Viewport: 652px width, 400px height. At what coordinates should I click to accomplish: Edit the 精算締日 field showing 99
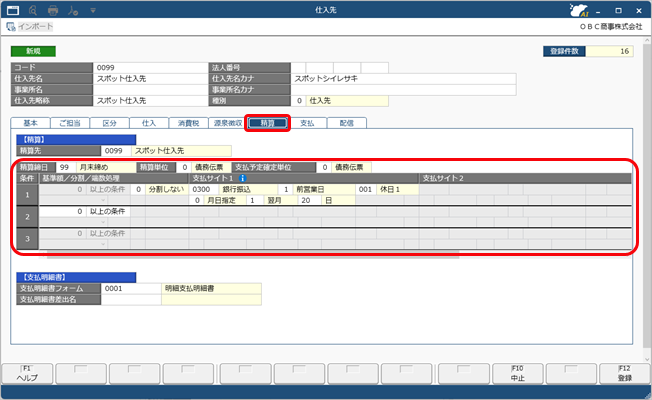pos(66,167)
